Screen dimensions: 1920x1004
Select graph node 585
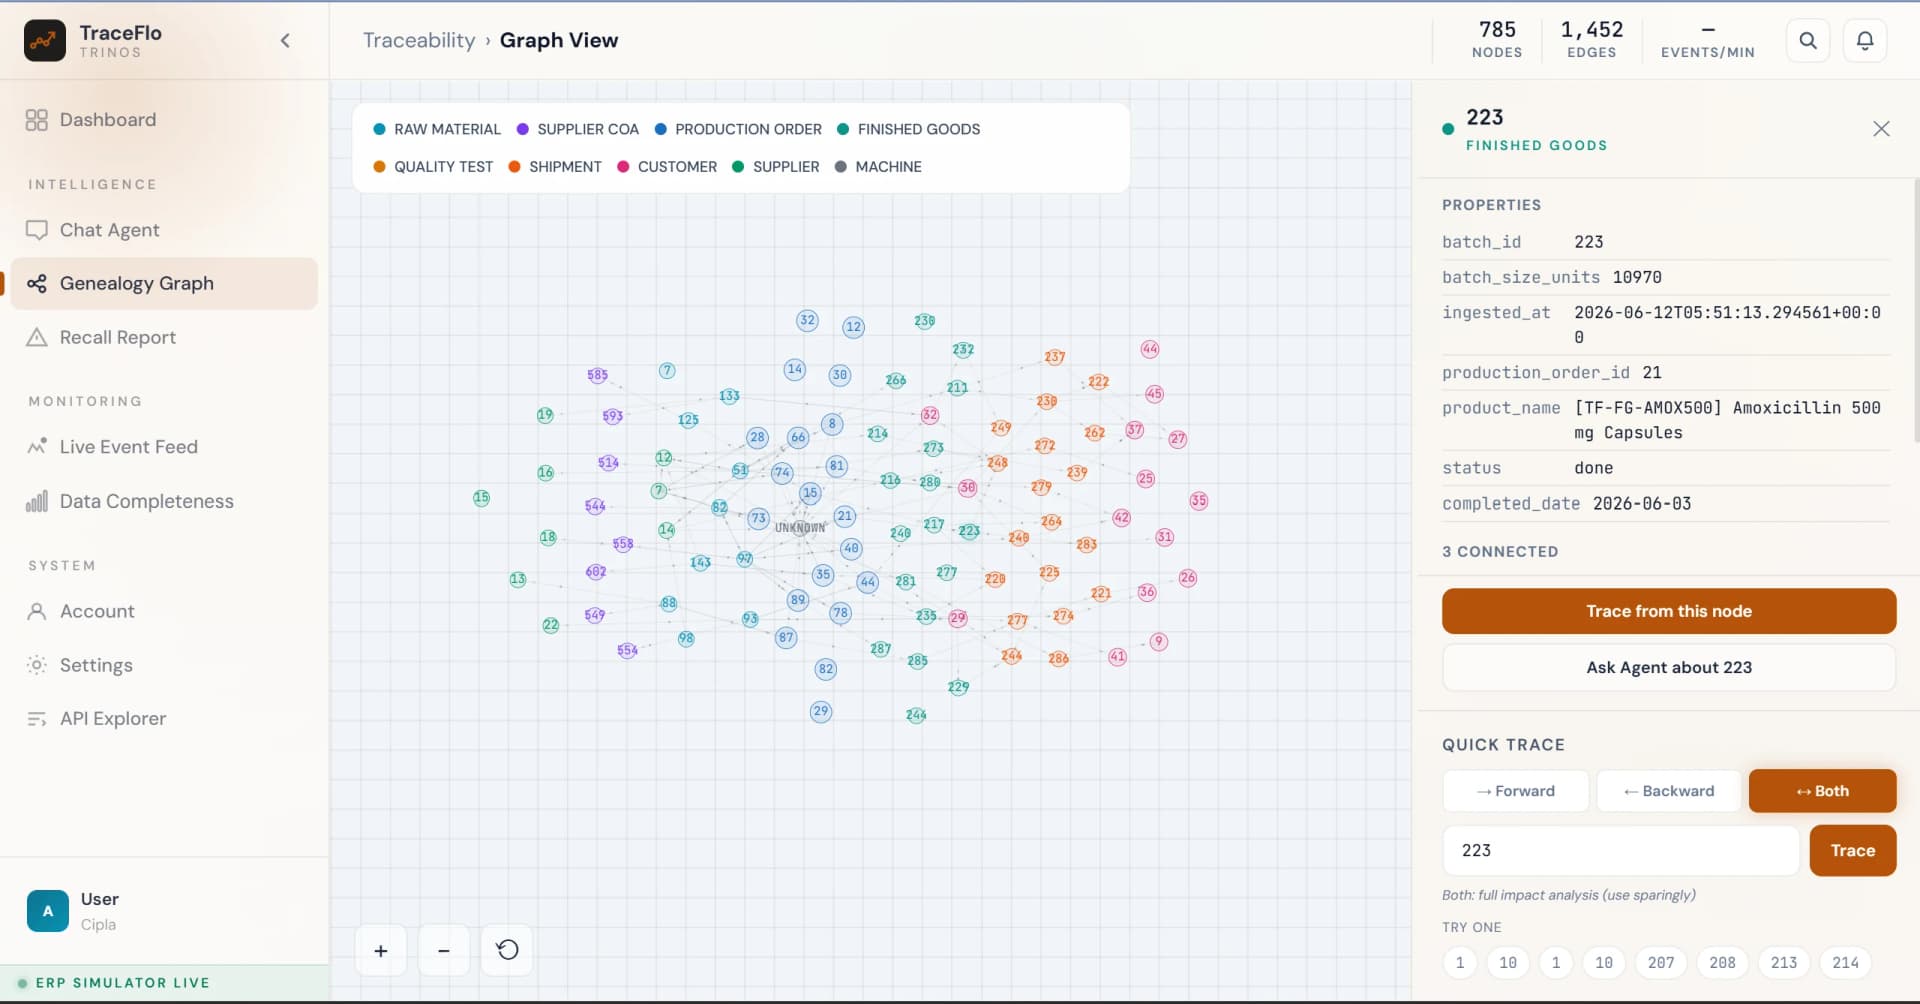click(x=597, y=375)
